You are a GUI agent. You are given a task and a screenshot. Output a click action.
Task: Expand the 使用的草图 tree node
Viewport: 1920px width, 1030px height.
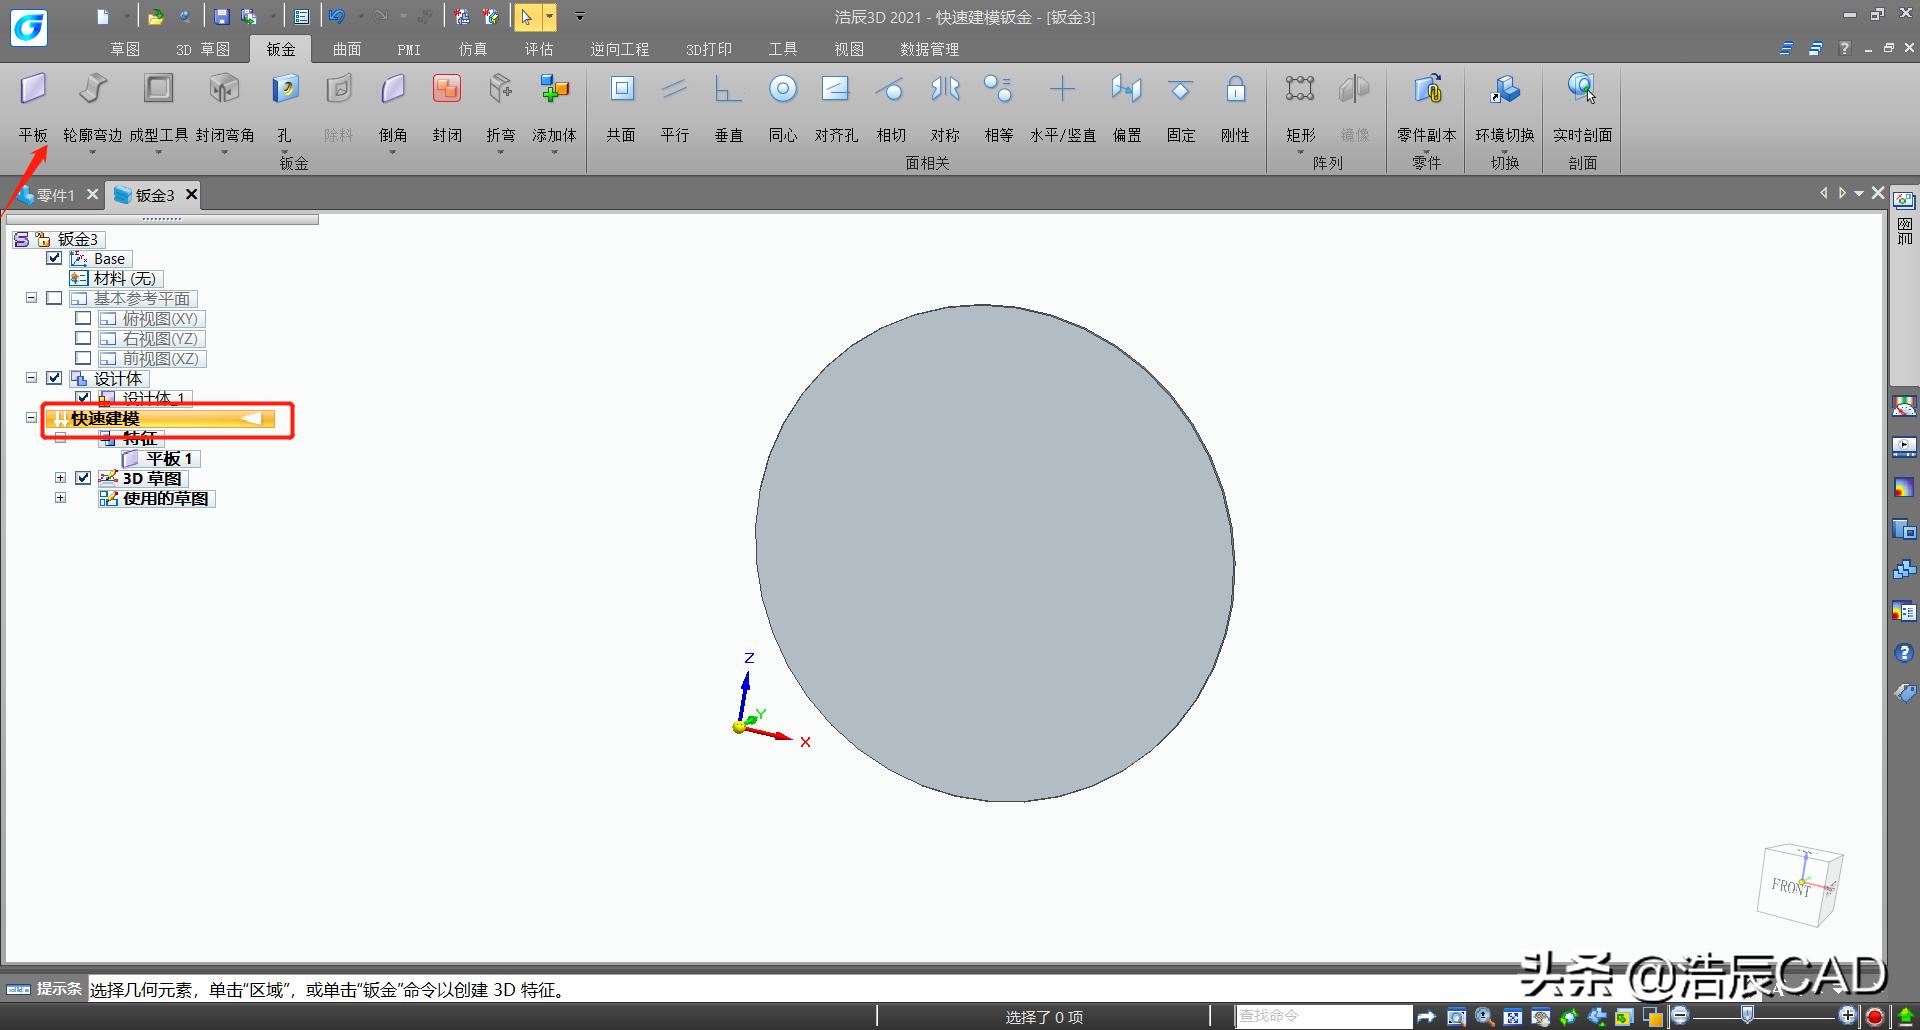click(60, 498)
